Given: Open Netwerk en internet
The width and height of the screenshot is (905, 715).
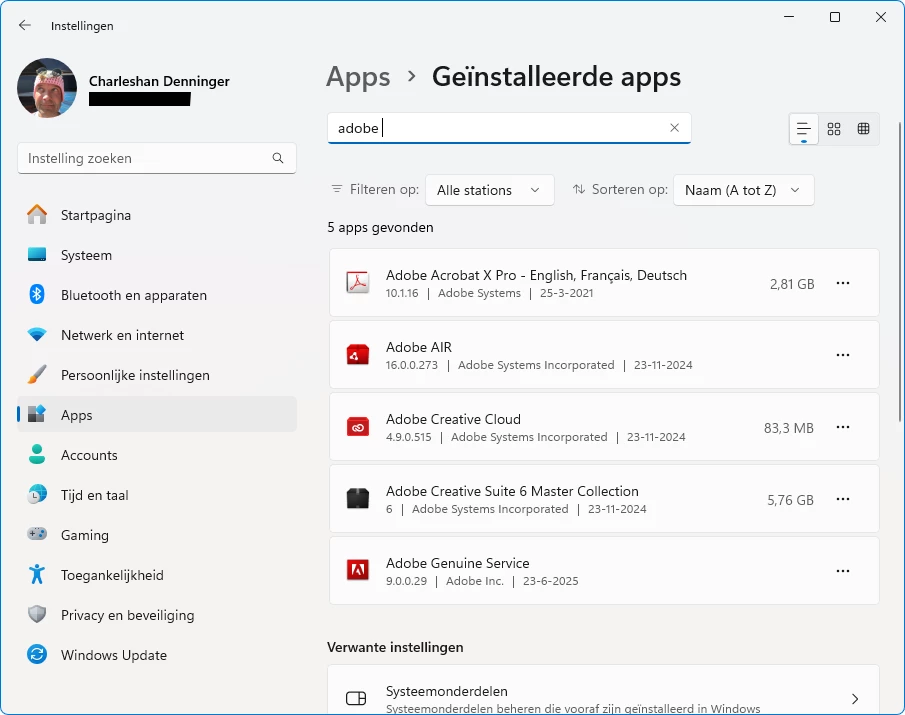Looking at the screenshot, I should tap(157, 335).
